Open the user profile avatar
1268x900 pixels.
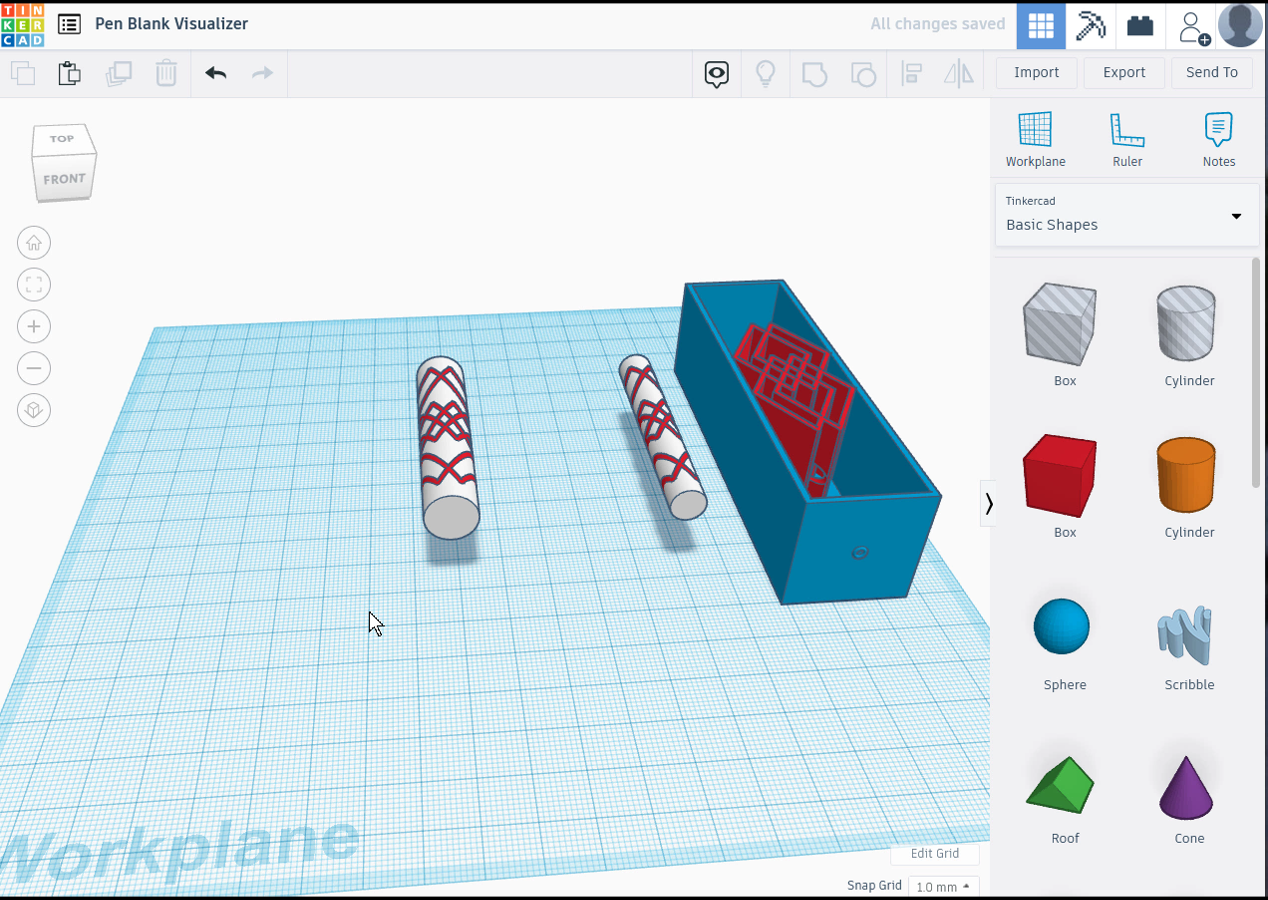point(1241,25)
